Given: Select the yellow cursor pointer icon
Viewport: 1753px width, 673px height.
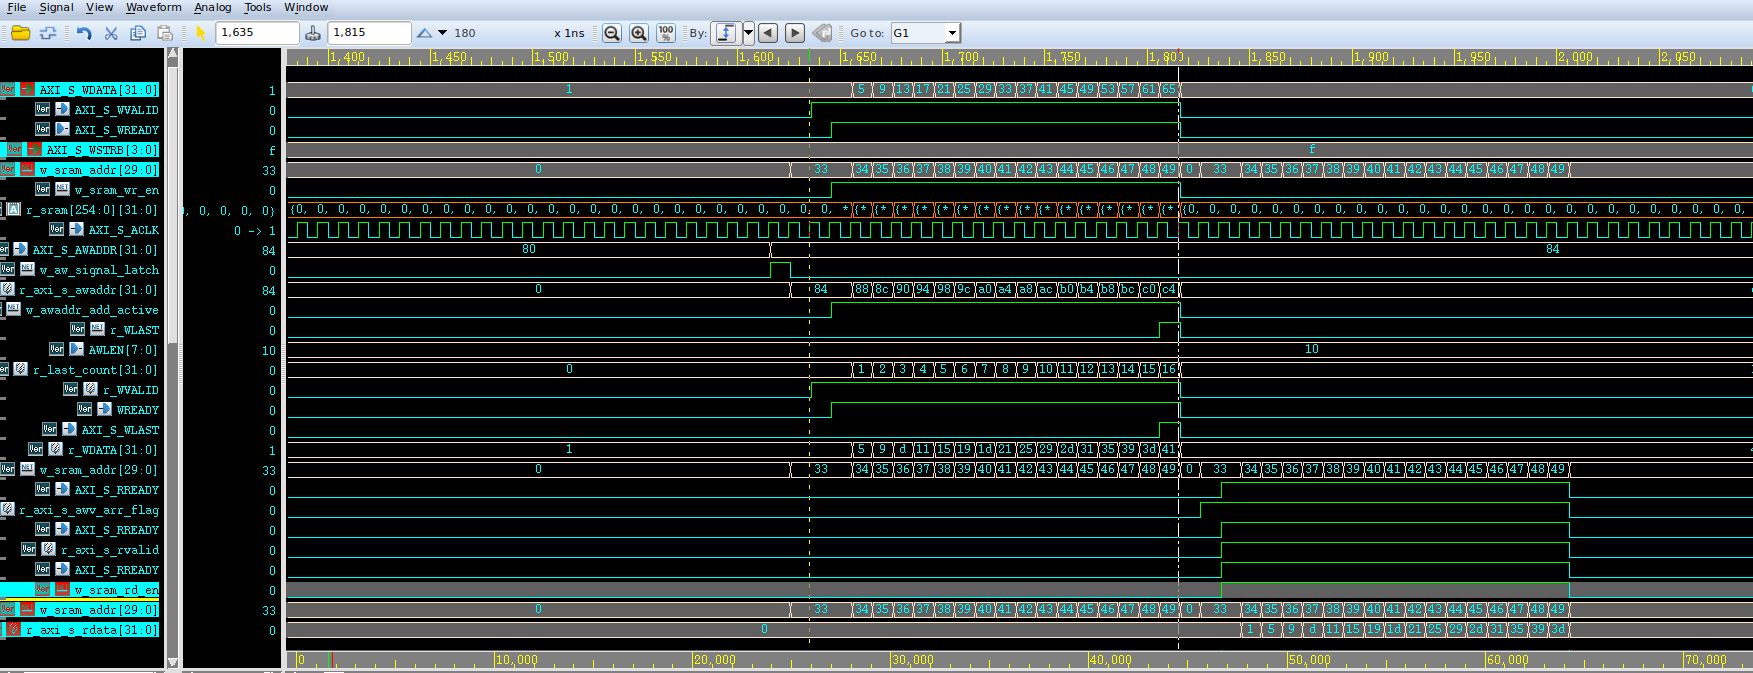Looking at the screenshot, I should click(x=201, y=33).
